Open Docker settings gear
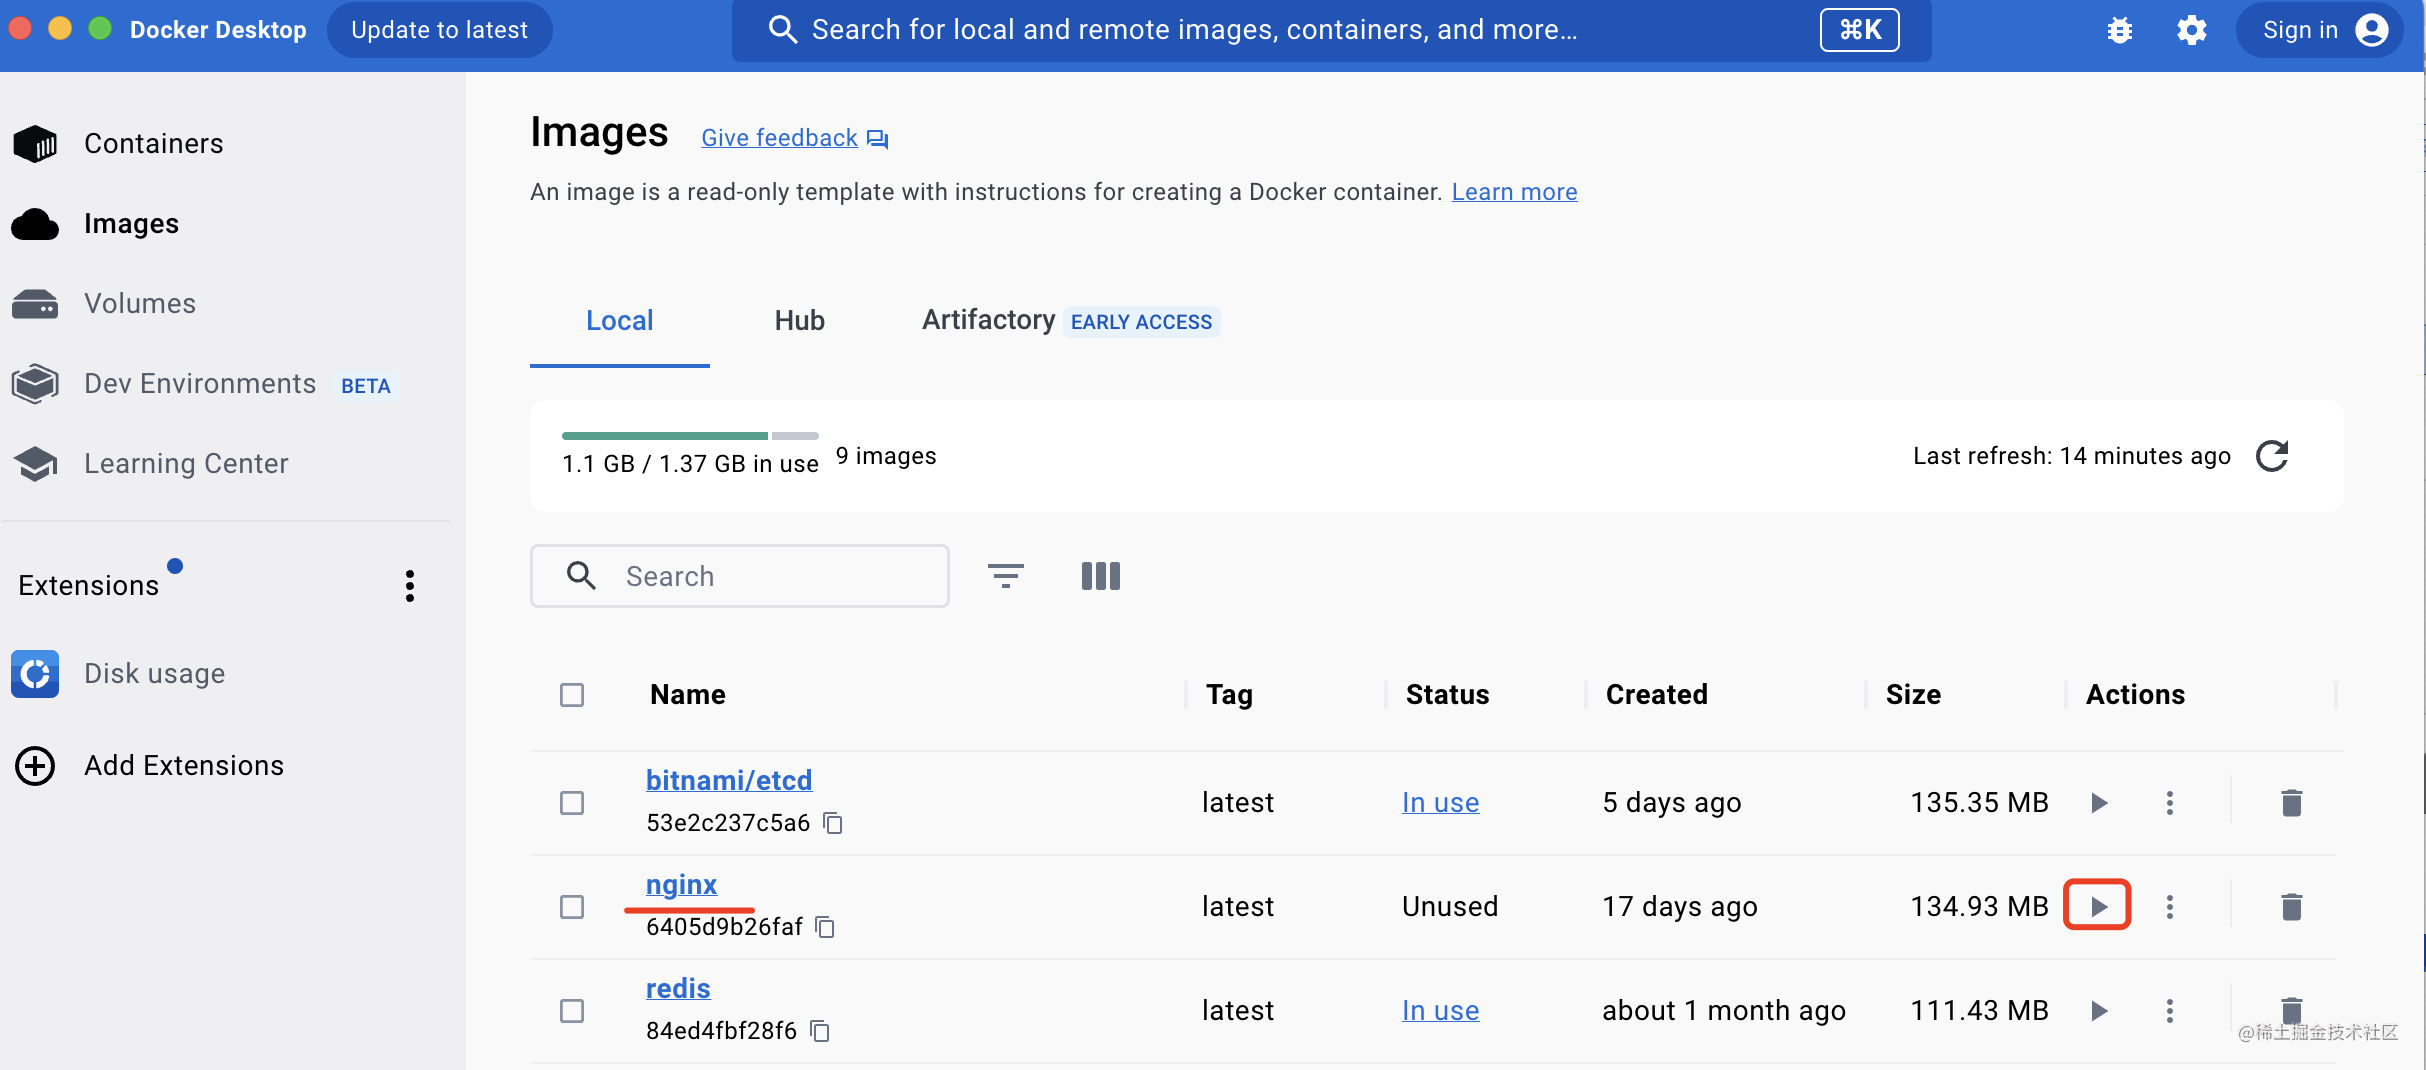 click(2191, 30)
